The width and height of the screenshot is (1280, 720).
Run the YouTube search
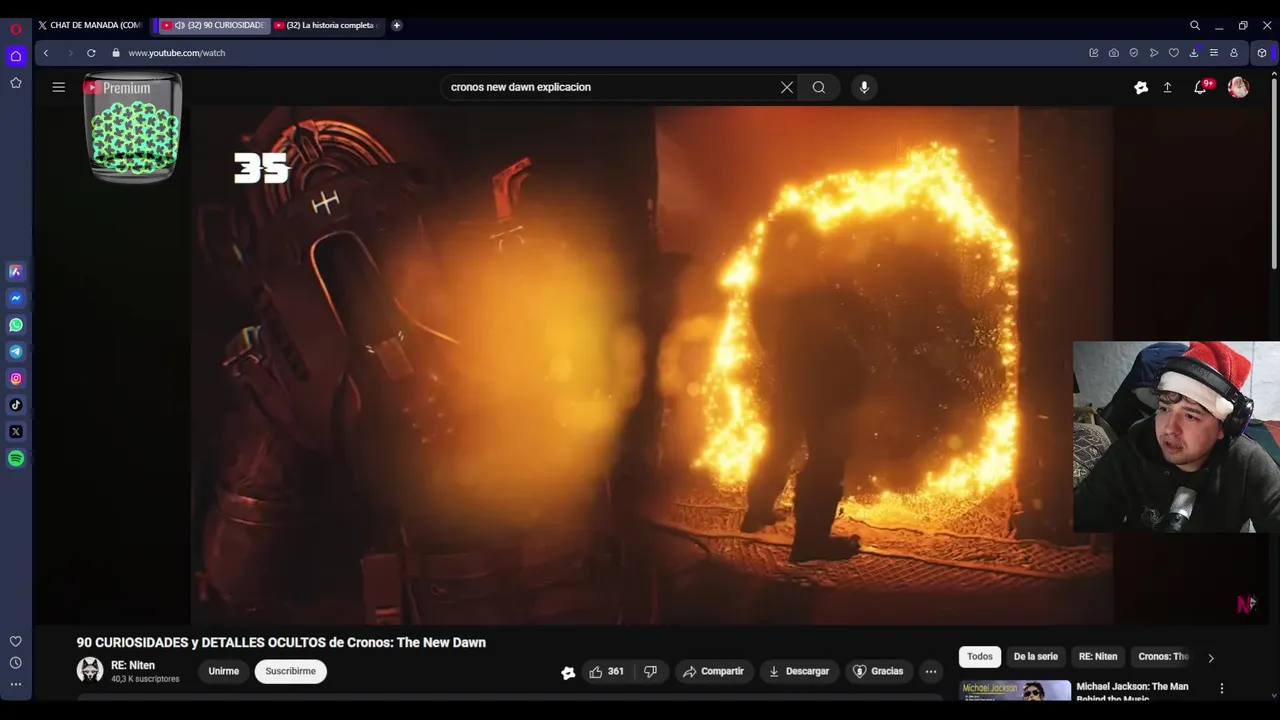[819, 87]
